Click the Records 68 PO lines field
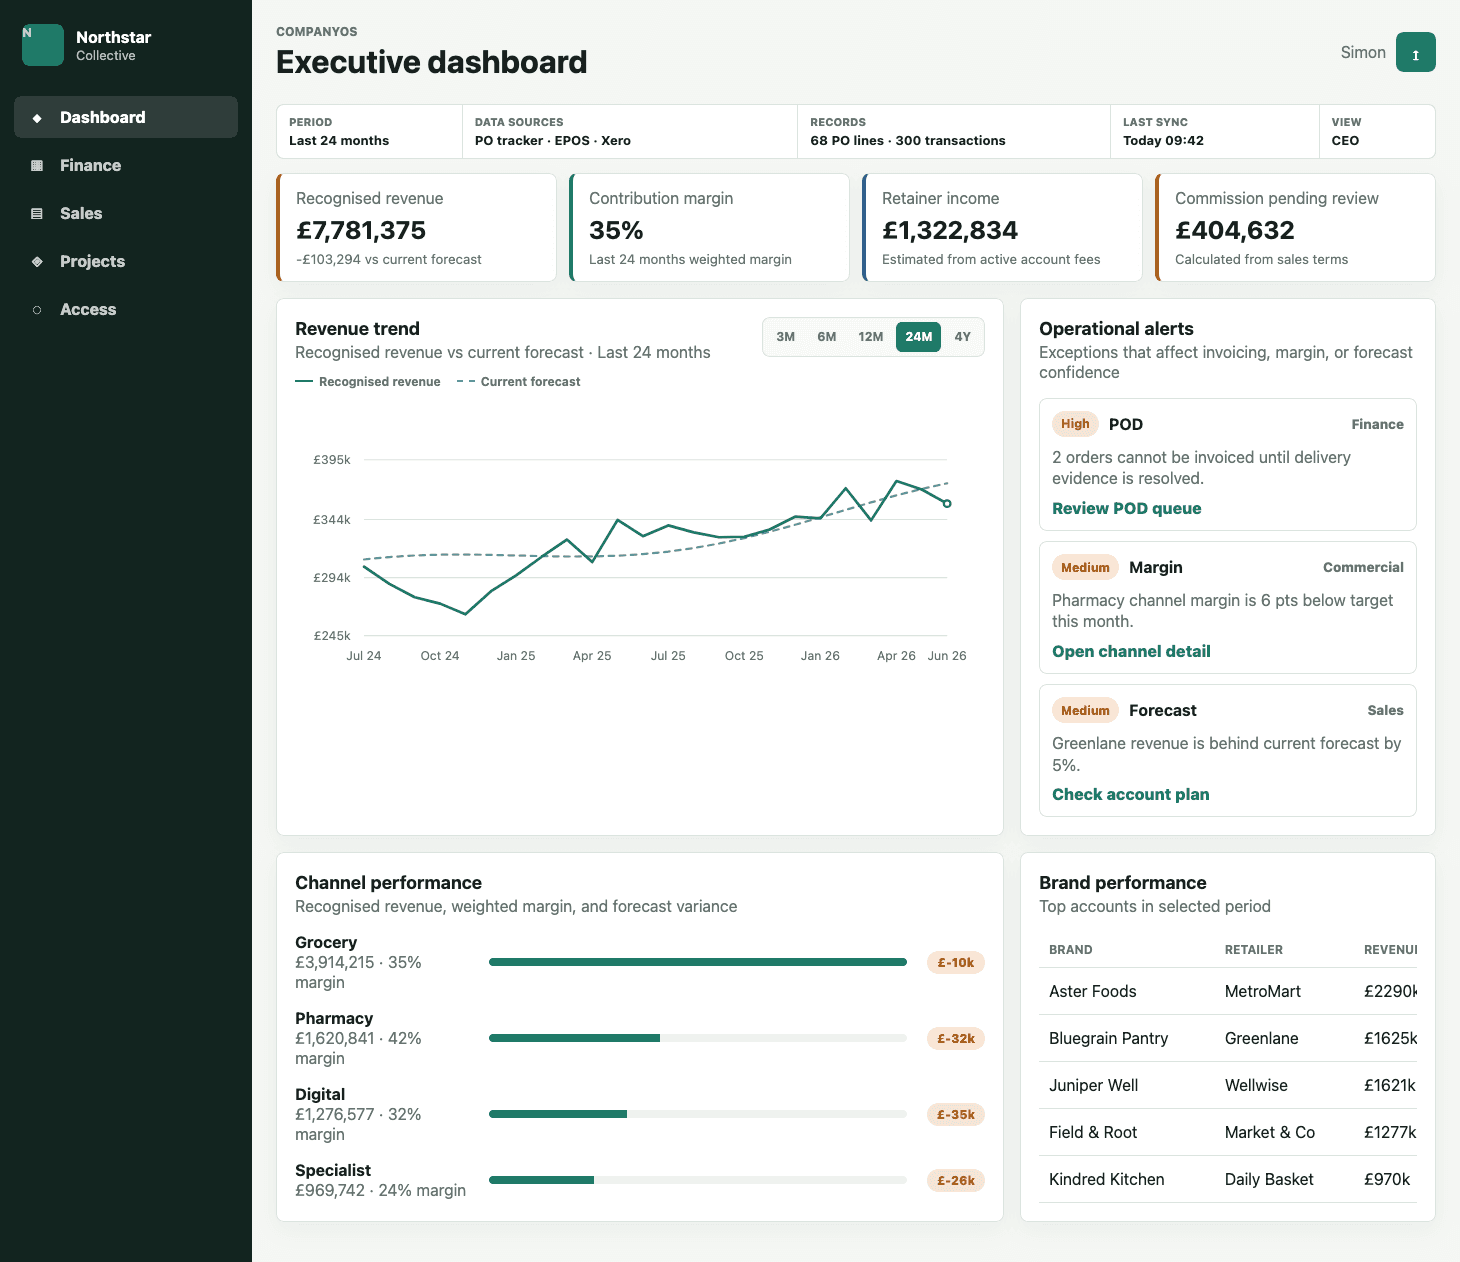 pyautogui.click(x=954, y=131)
